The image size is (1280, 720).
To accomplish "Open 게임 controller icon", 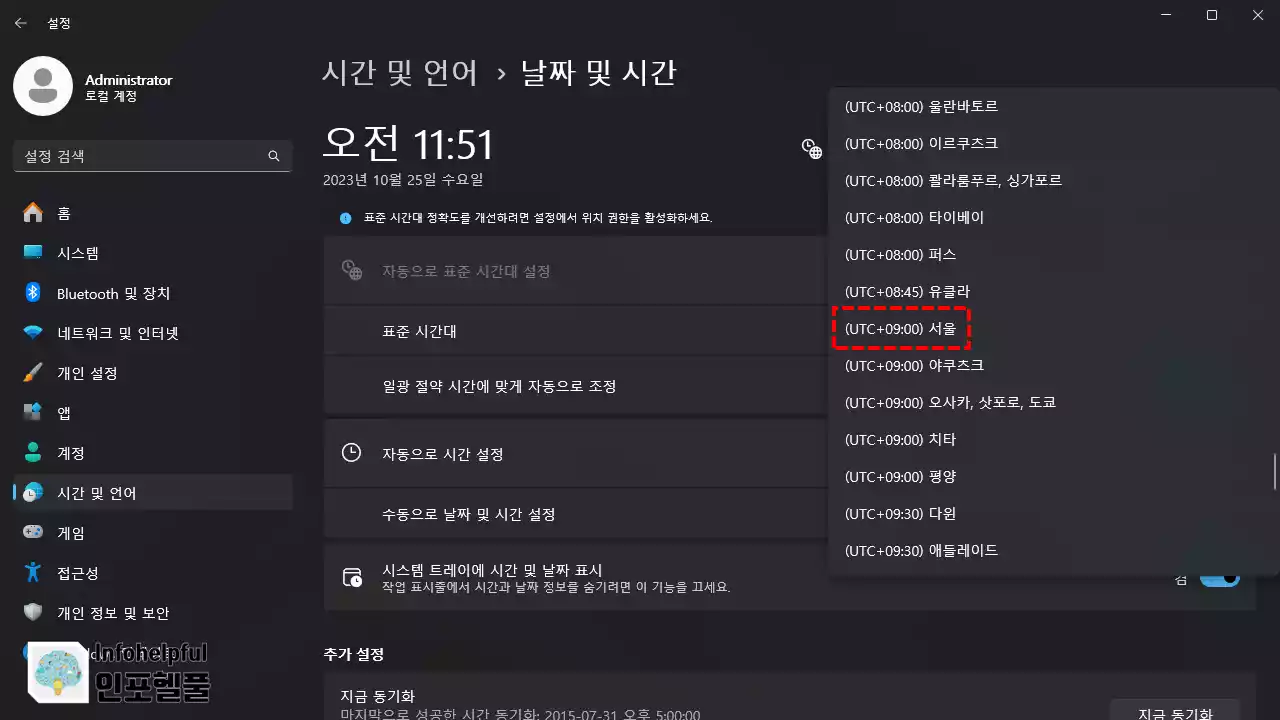I will pyautogui.click(x=33, y=533).
